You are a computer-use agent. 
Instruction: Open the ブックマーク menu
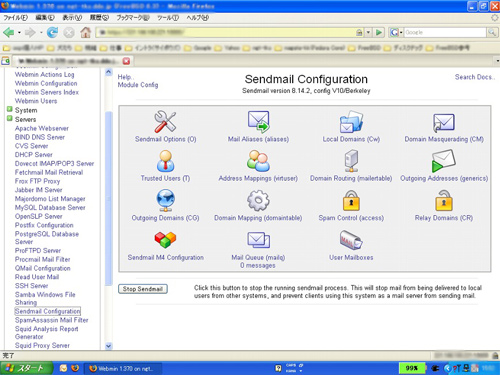pyautogui.click(x=133, y=18)
